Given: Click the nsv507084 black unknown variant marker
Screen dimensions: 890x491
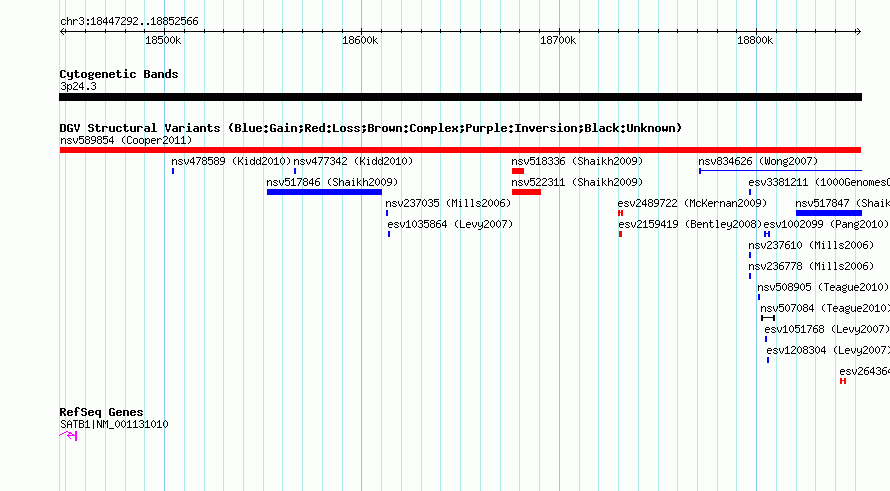Looking at the screenshot, I should (768, 318).
